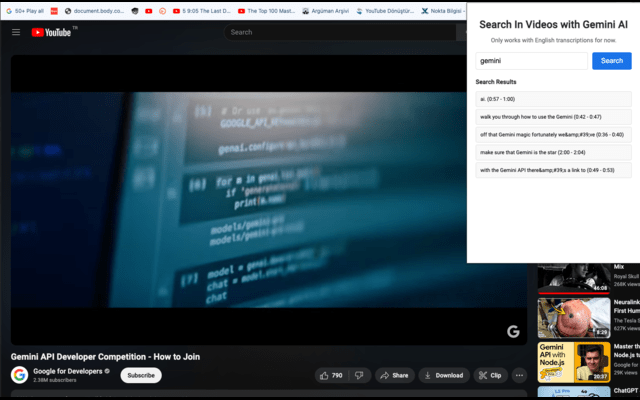Open the ChatGPT recommended video thumbnail
Screen dimensions: 640x400
click(574, 392)
